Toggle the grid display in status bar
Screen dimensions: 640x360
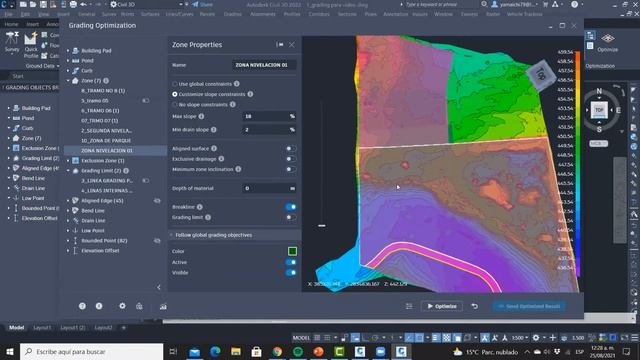[x=317, y=338]
